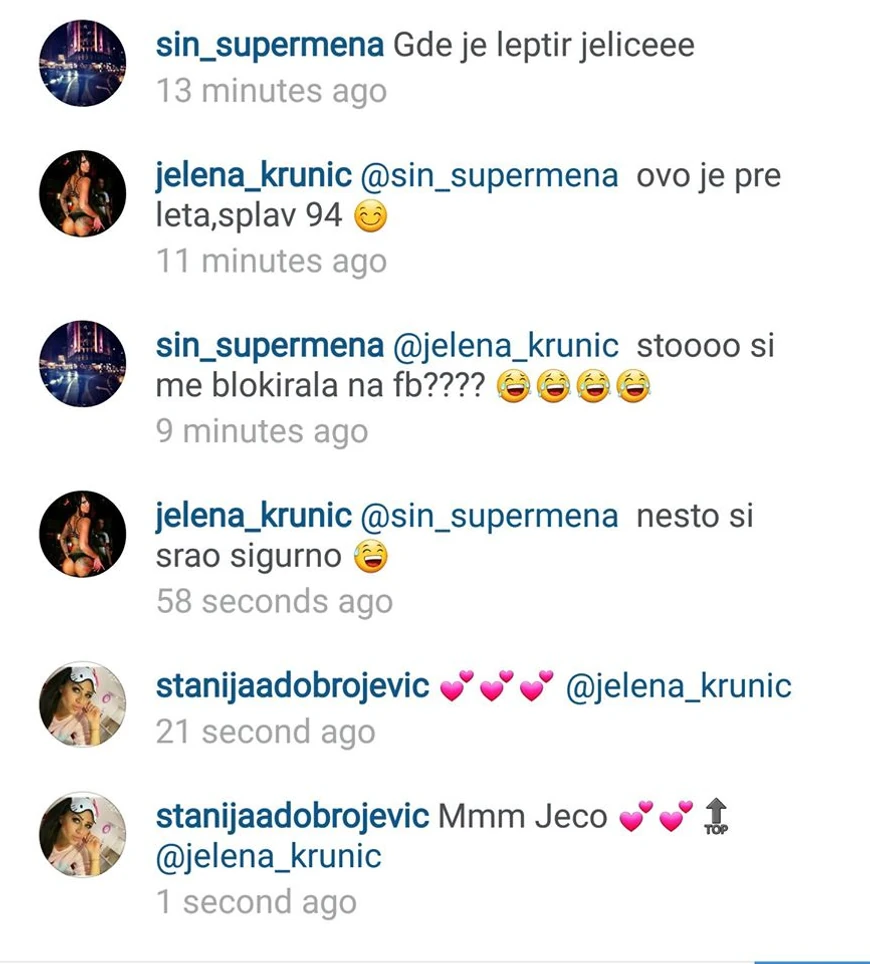Open @sin_supermena mention in "nesto si" comment
Image resolution: width=870 pixels, height=964 pixels.
(x=489, y=516)
